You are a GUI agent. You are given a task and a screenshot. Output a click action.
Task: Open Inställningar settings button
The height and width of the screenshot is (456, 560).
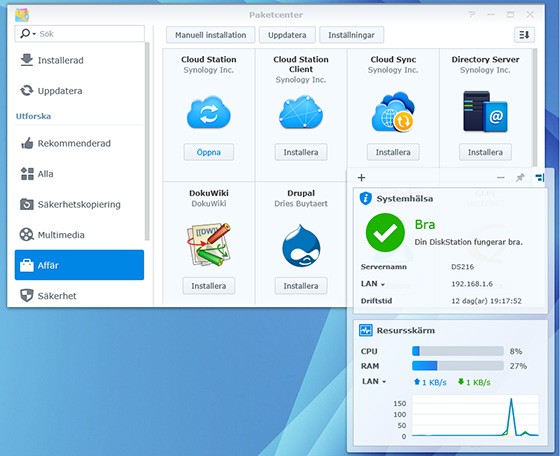point(351,35)
